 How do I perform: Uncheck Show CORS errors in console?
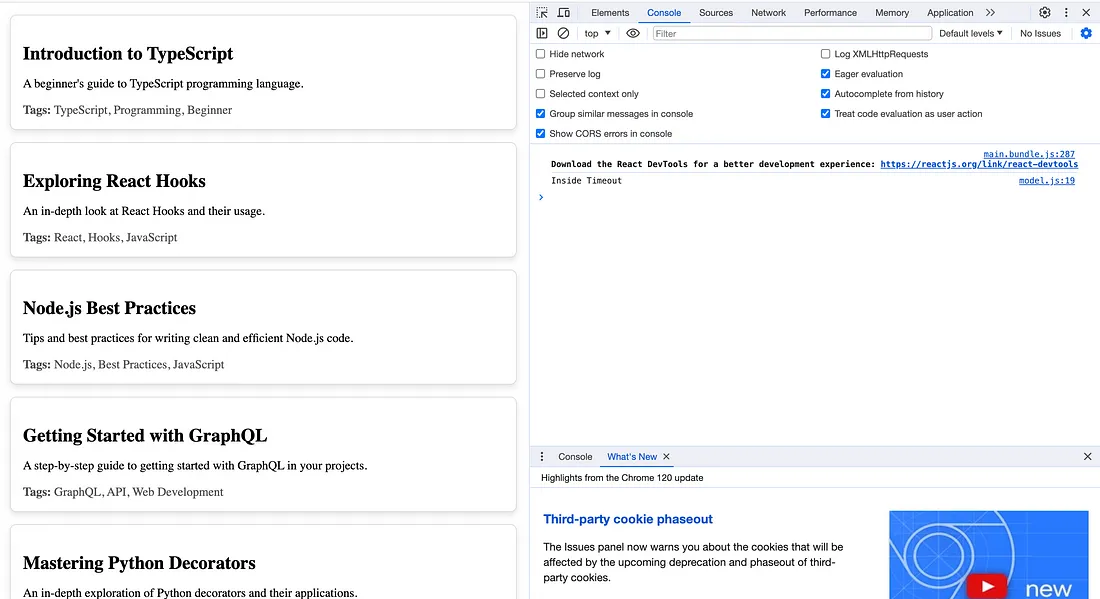540,133
